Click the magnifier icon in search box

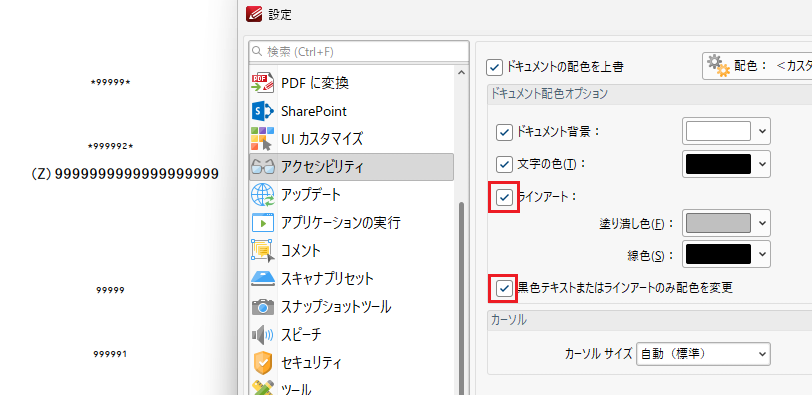257,52
